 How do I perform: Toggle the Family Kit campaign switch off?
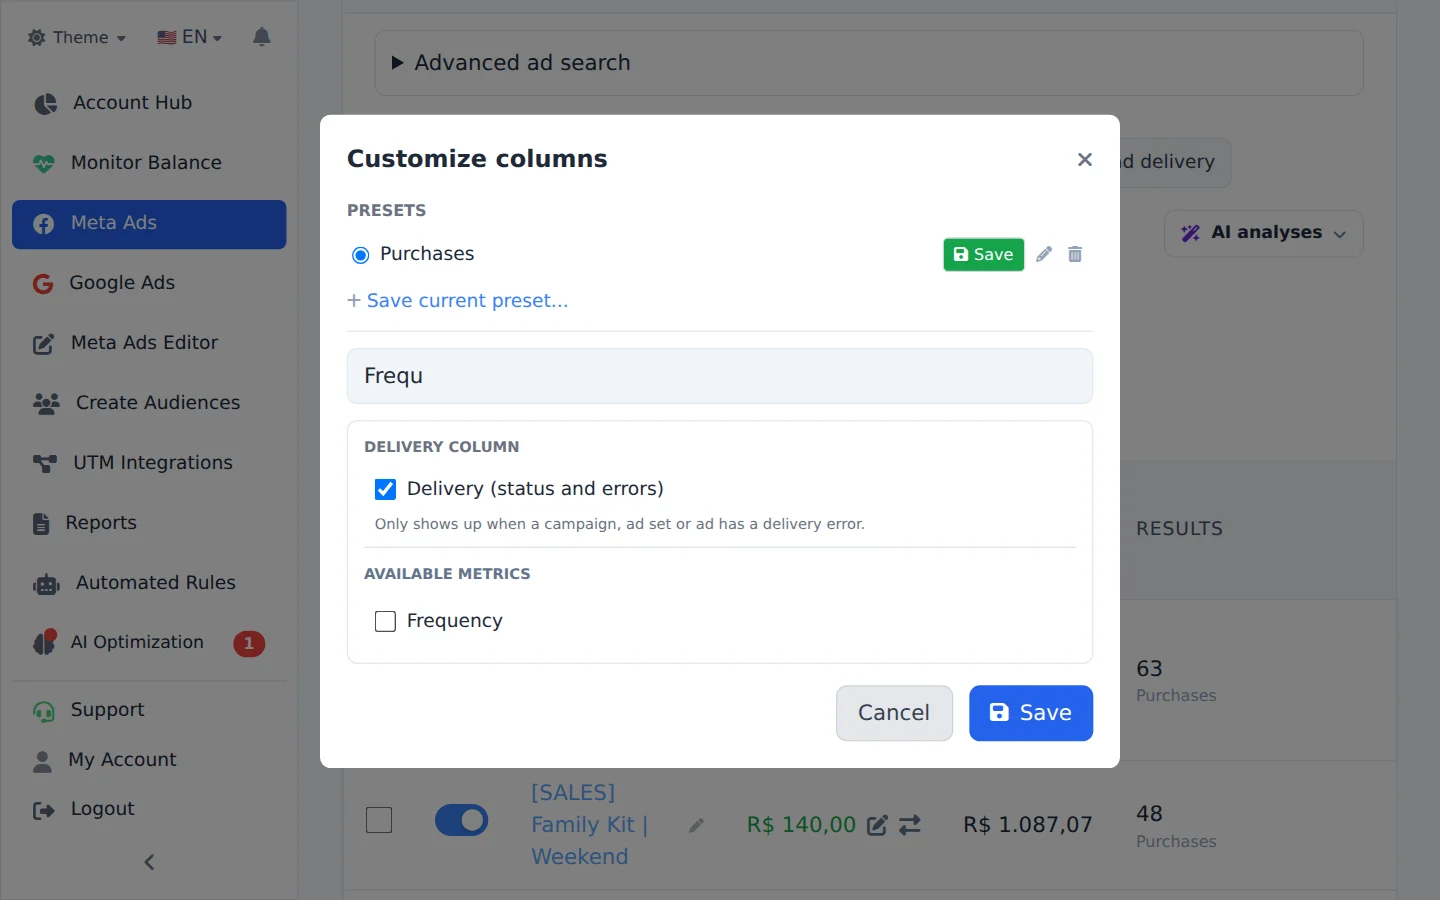pyautogui.click(x=461, y=820)
